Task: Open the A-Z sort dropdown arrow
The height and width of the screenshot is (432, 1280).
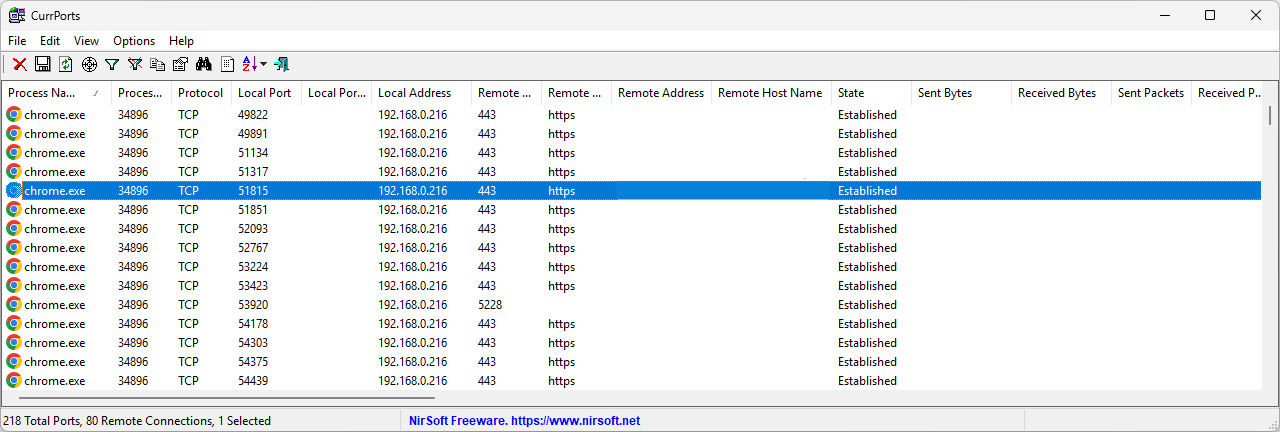Action: tap(264, 64)
